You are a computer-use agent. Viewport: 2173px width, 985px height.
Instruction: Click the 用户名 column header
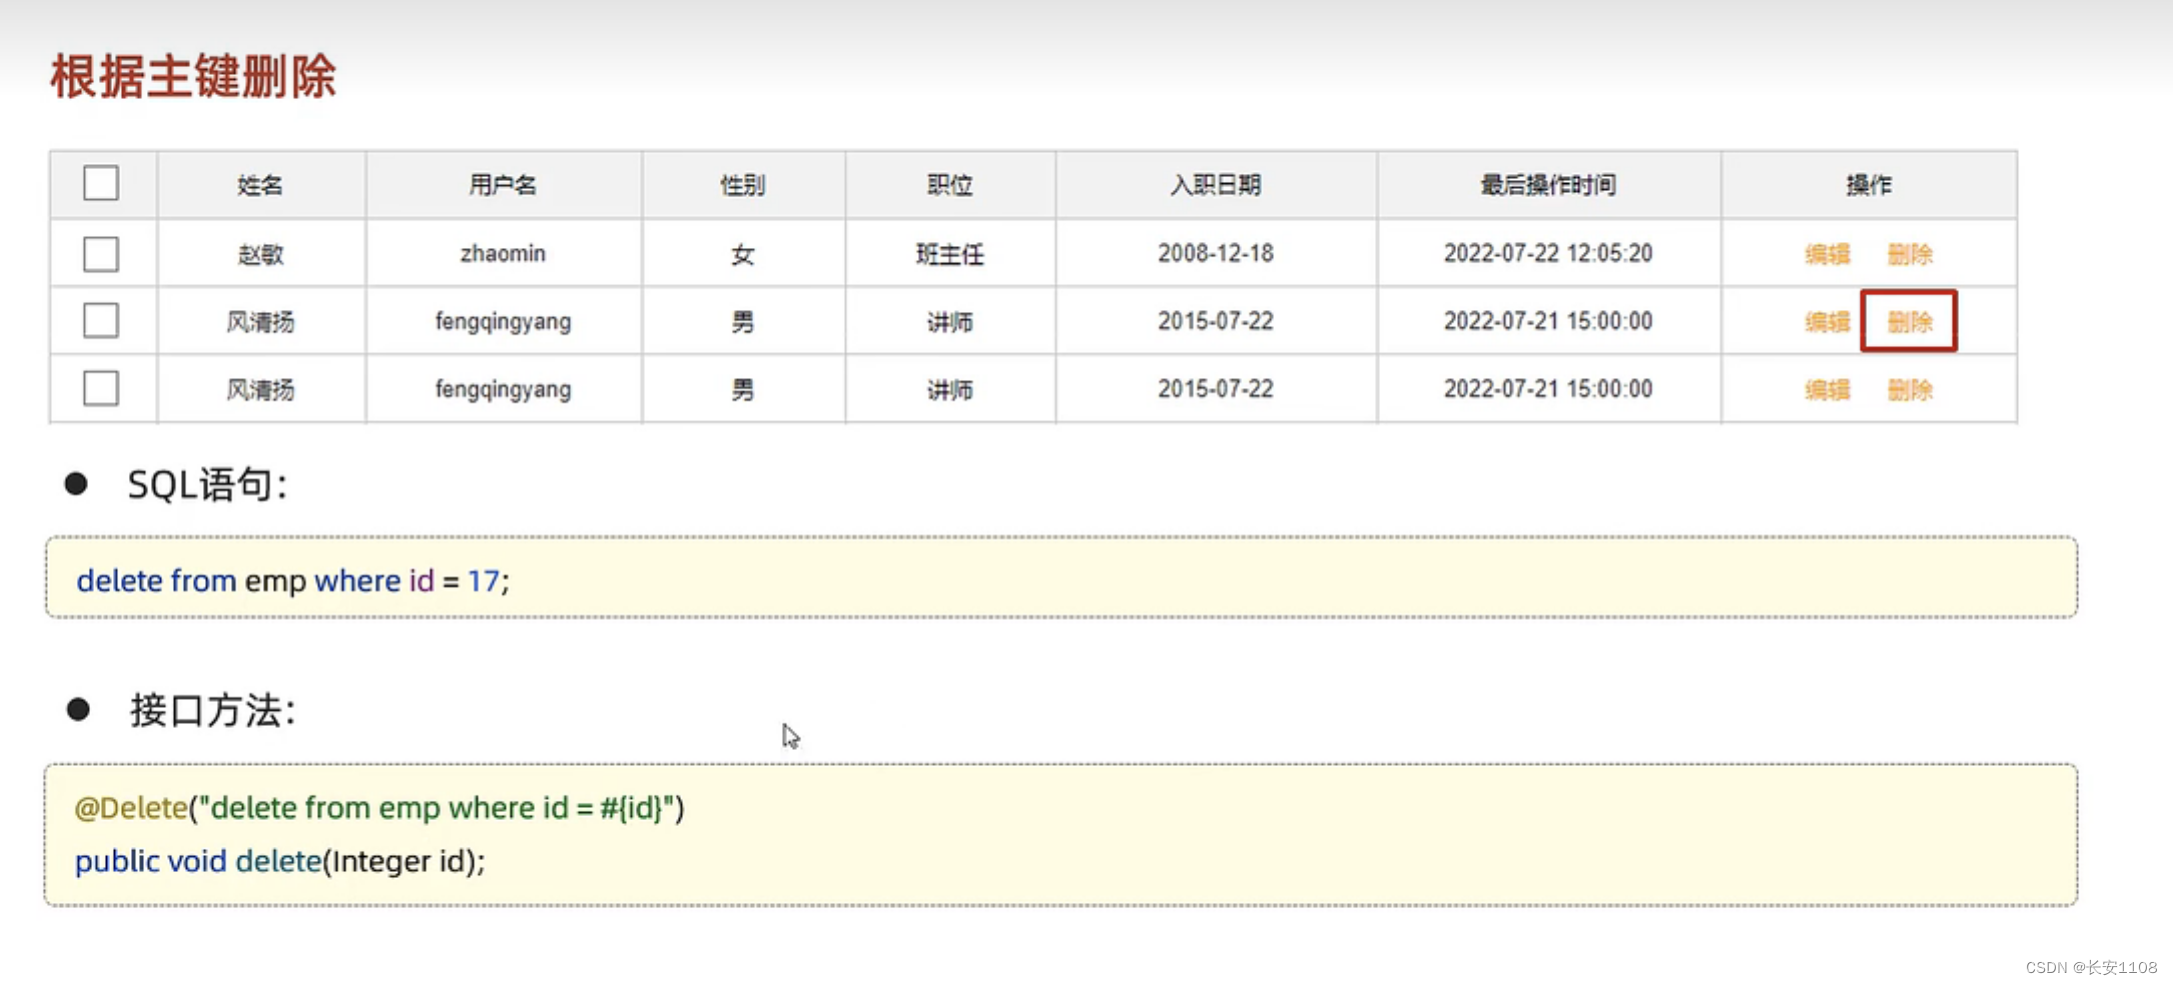coord(503,185)
